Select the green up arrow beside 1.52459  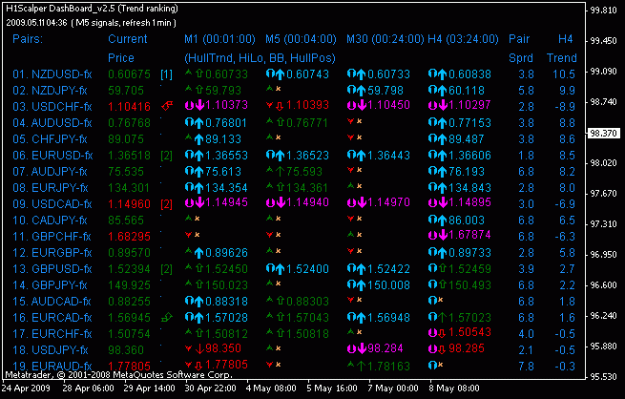click(442, 269)
